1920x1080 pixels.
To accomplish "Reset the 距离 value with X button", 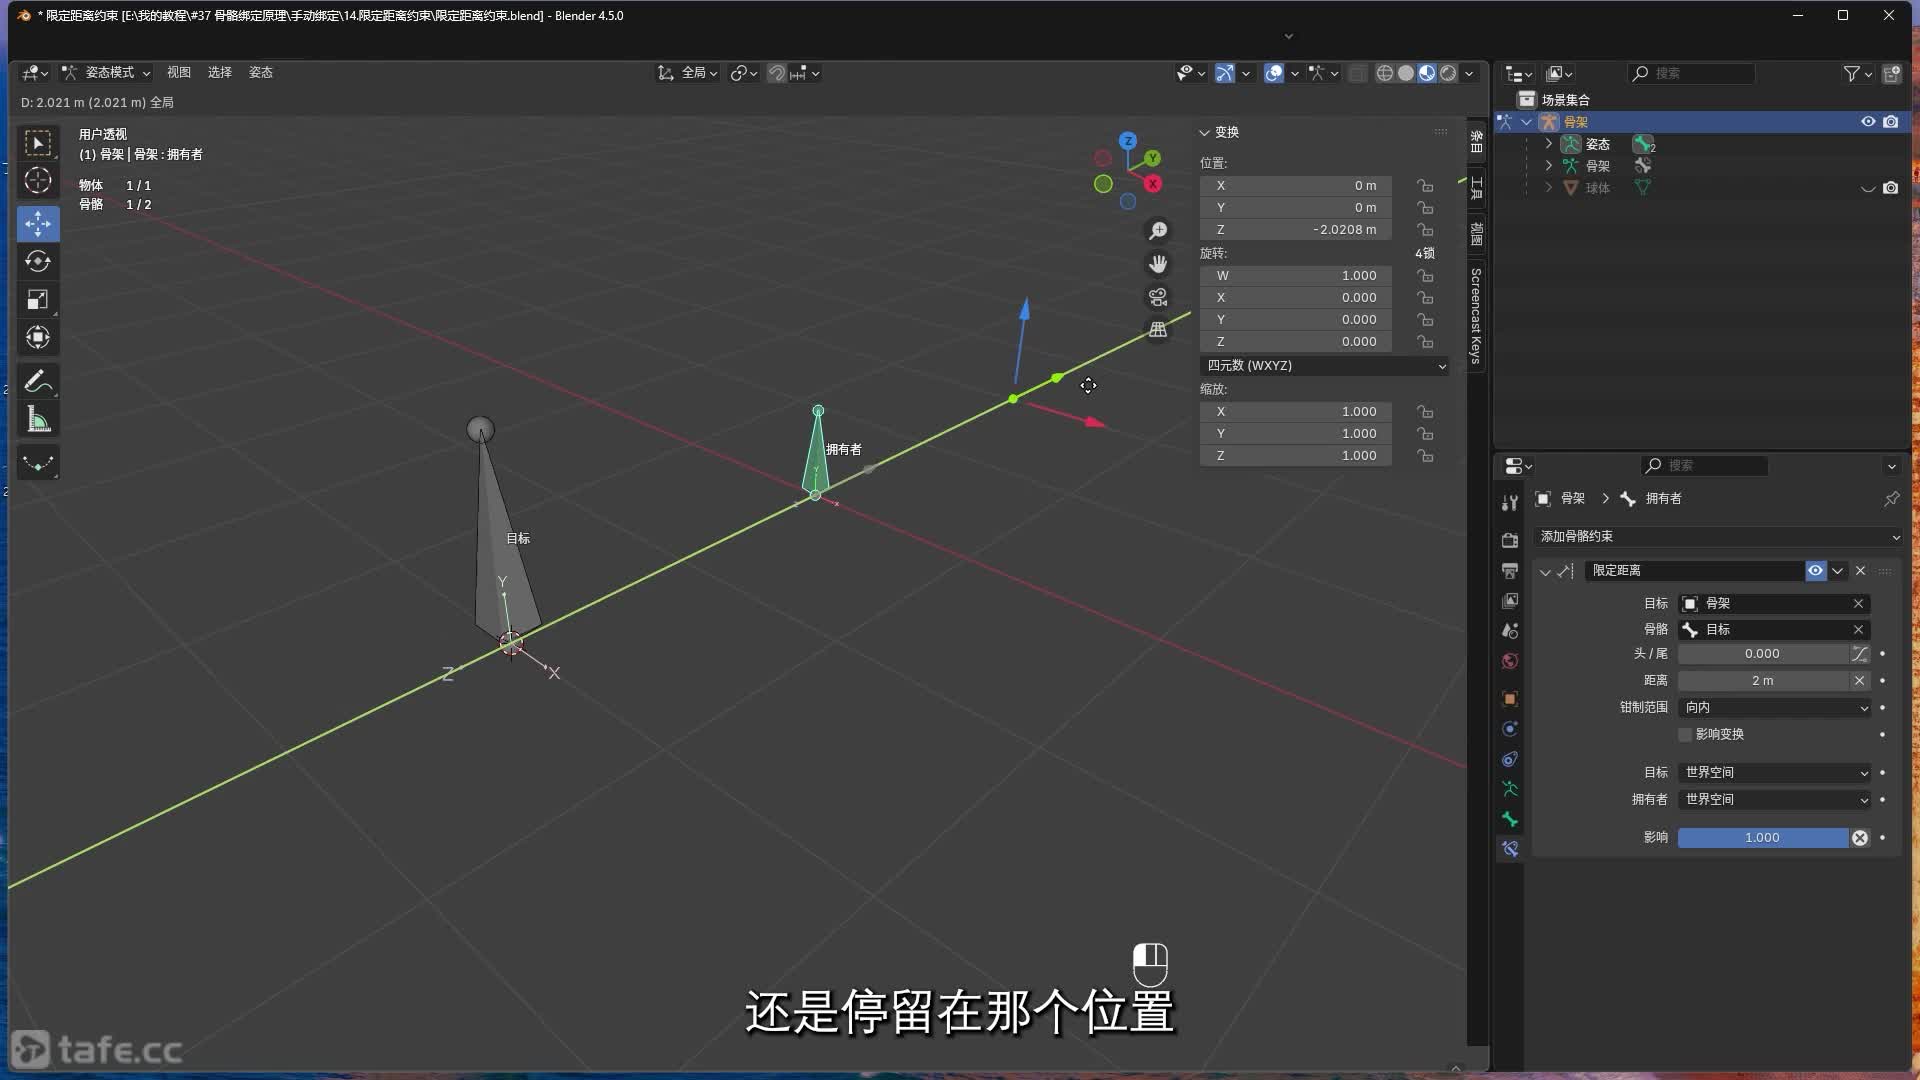I will pyautogui.click(x=1859, y=681).
